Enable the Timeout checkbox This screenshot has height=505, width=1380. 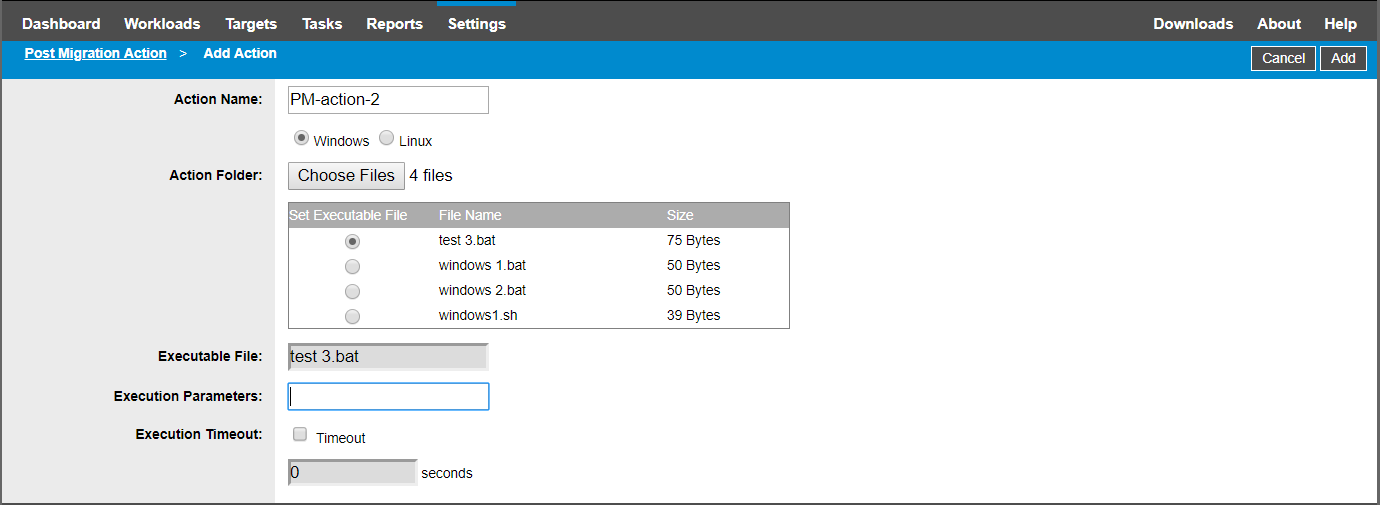[300, 435]
